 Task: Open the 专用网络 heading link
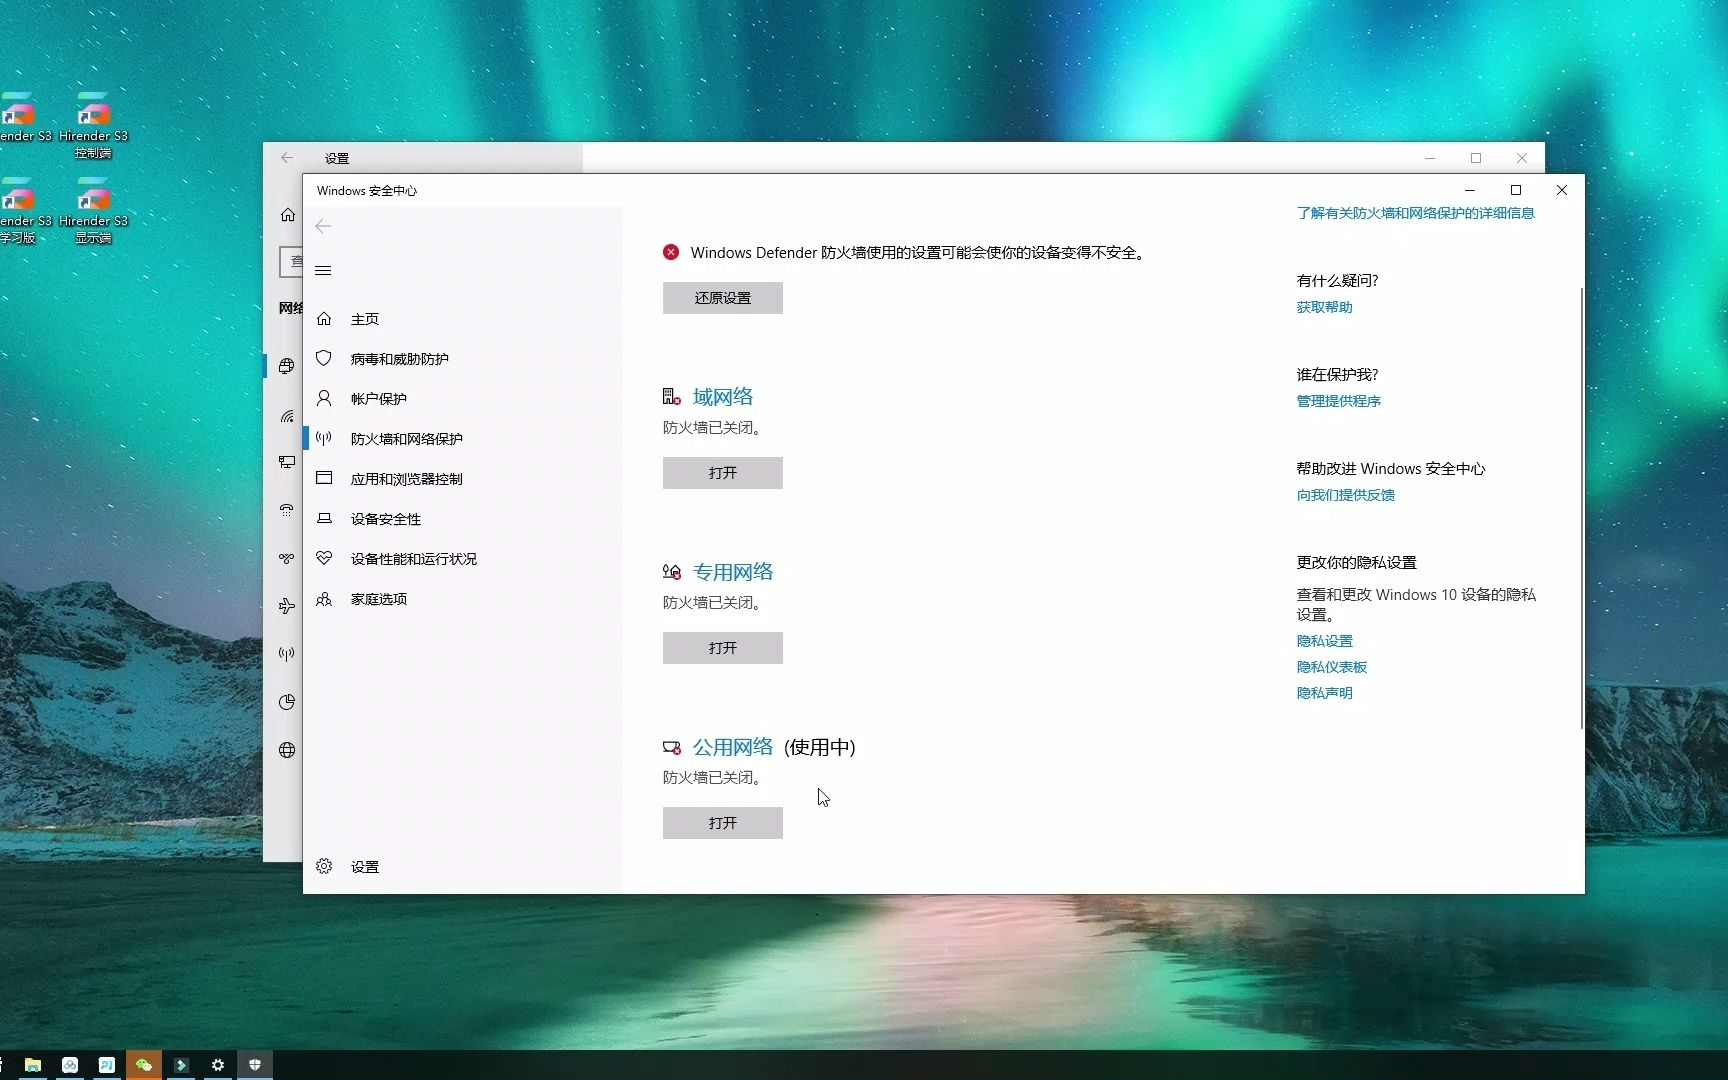coord(733,572)
